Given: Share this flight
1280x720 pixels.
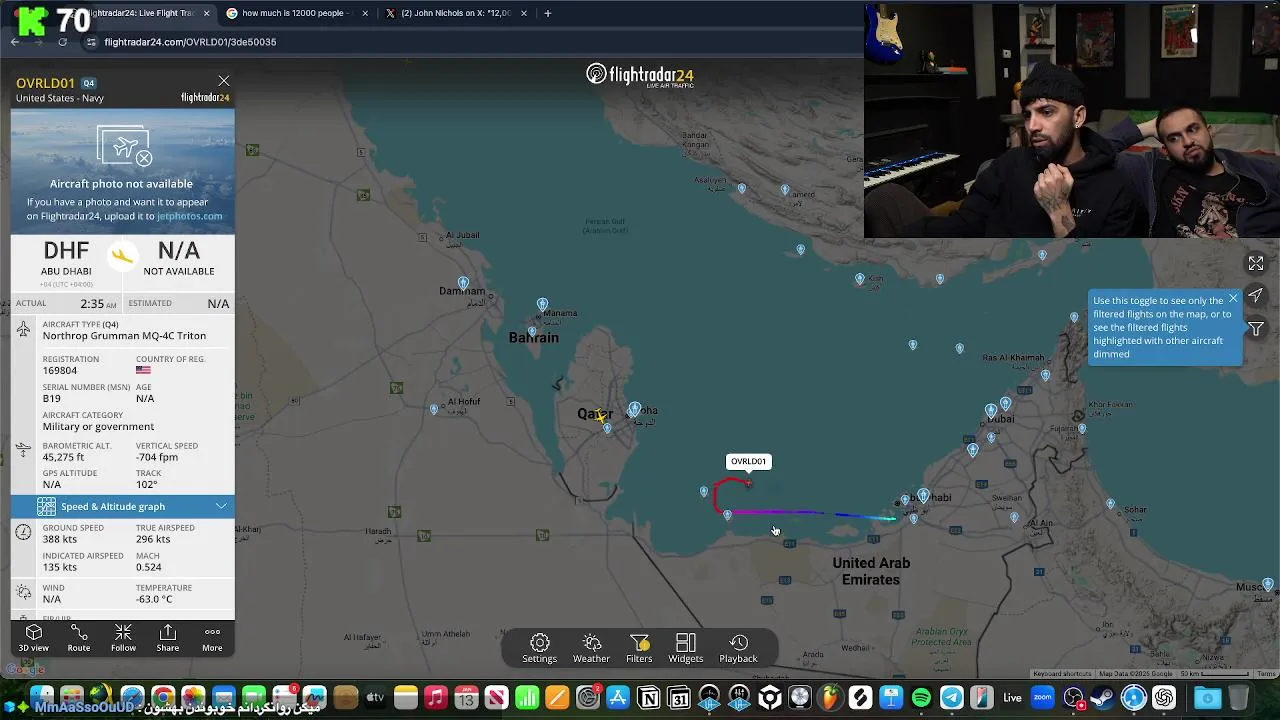Looking at the screenshot, I should pyautogui.click(x=168, y=638).
